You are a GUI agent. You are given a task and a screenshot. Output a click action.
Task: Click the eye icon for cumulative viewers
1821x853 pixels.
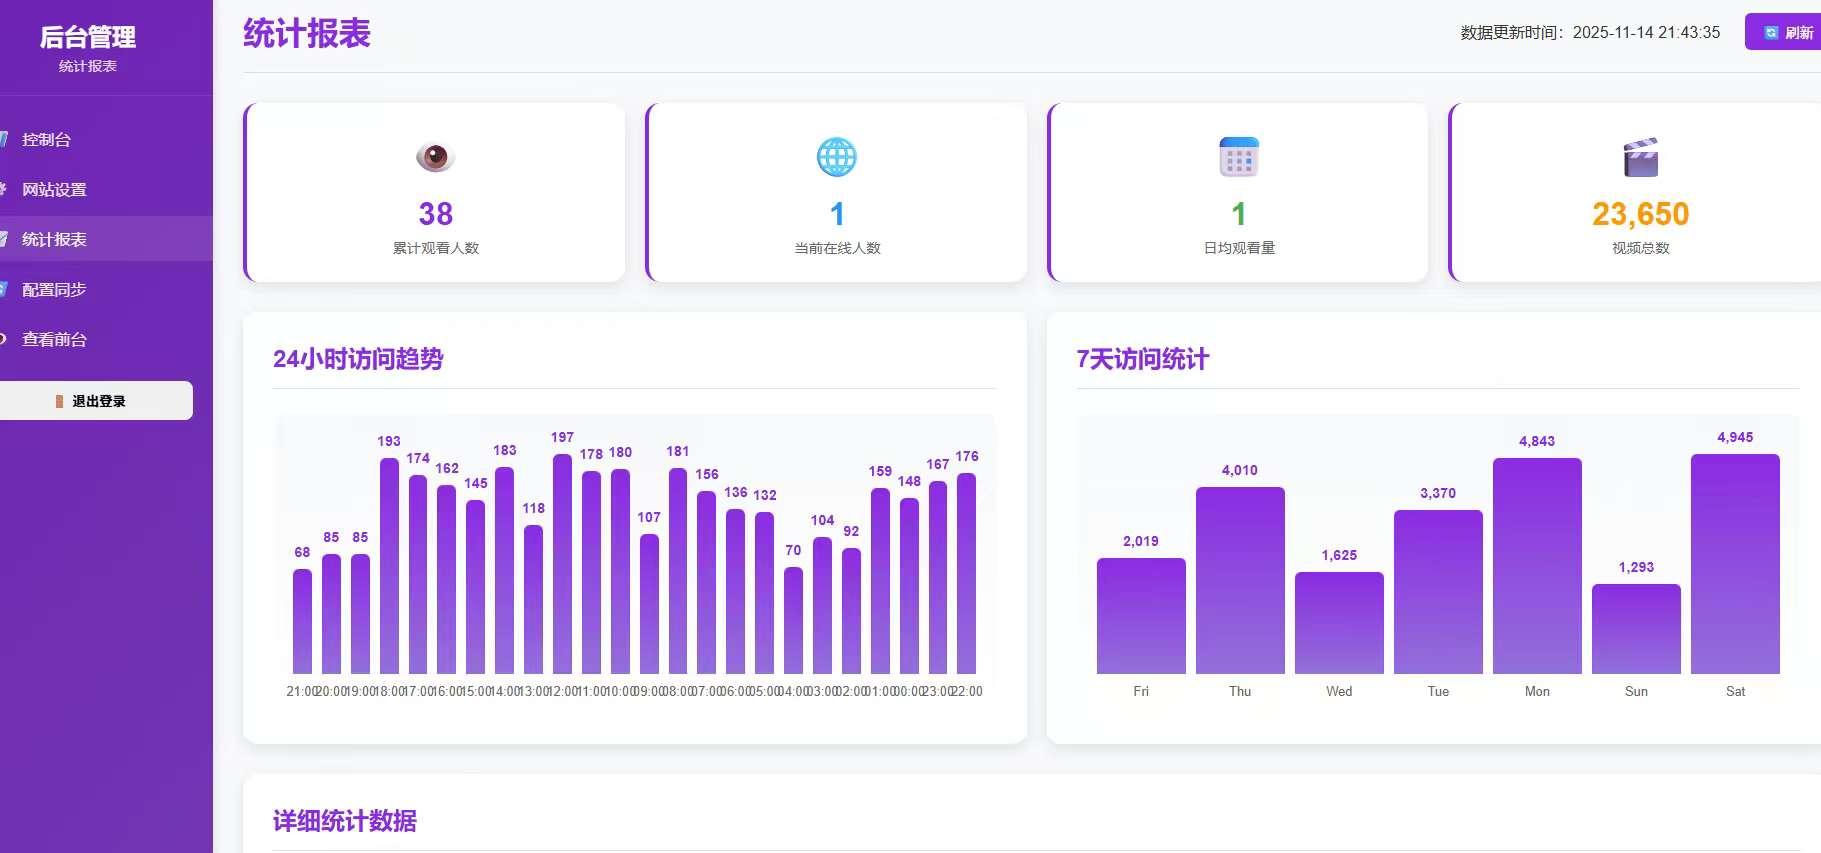(435, 157)
